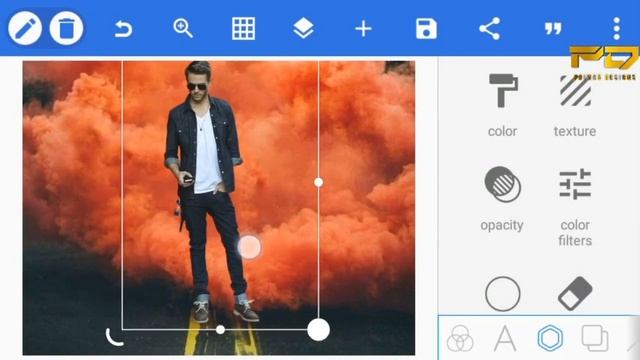Click the 'color' label text
Viewport: 640px width, 360px height.
tap(502, 131)
